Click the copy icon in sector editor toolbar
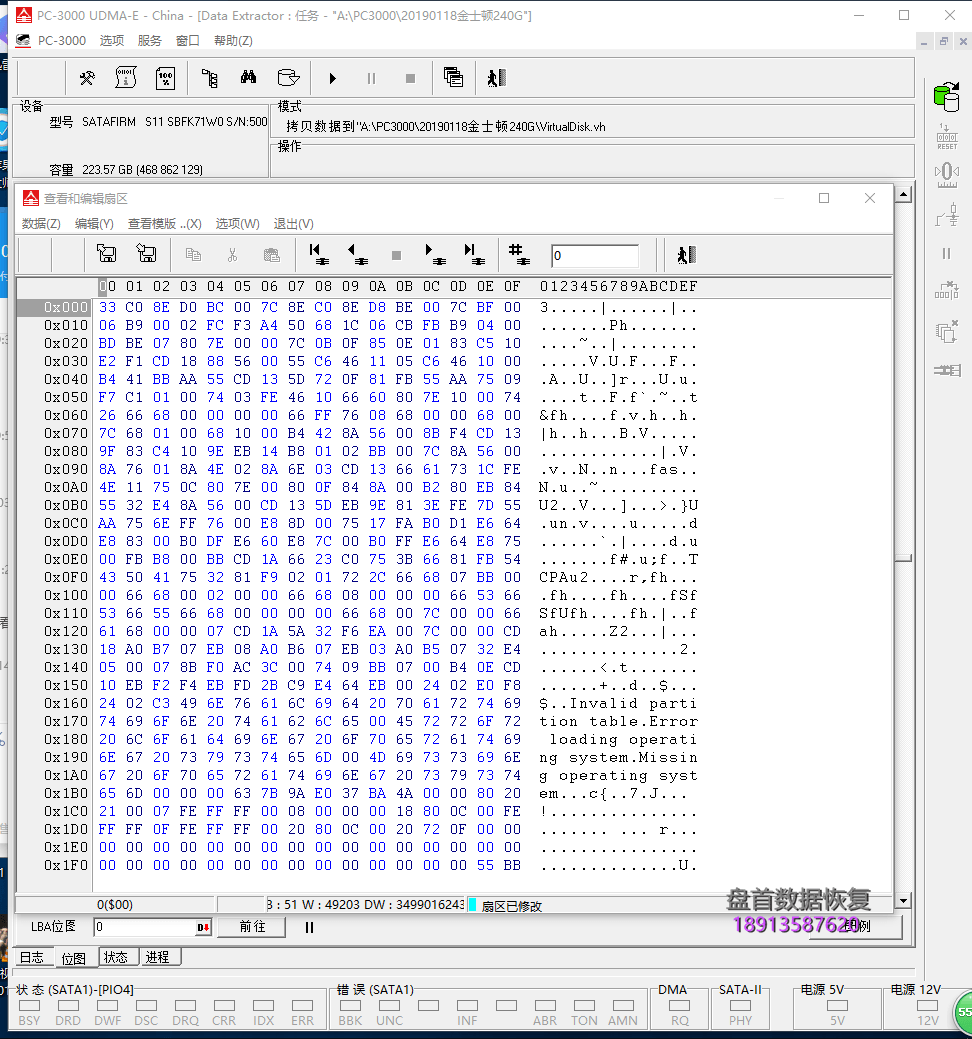Image resolution: width=972 pixels, height=1039 pixels. tap(193, 254)
